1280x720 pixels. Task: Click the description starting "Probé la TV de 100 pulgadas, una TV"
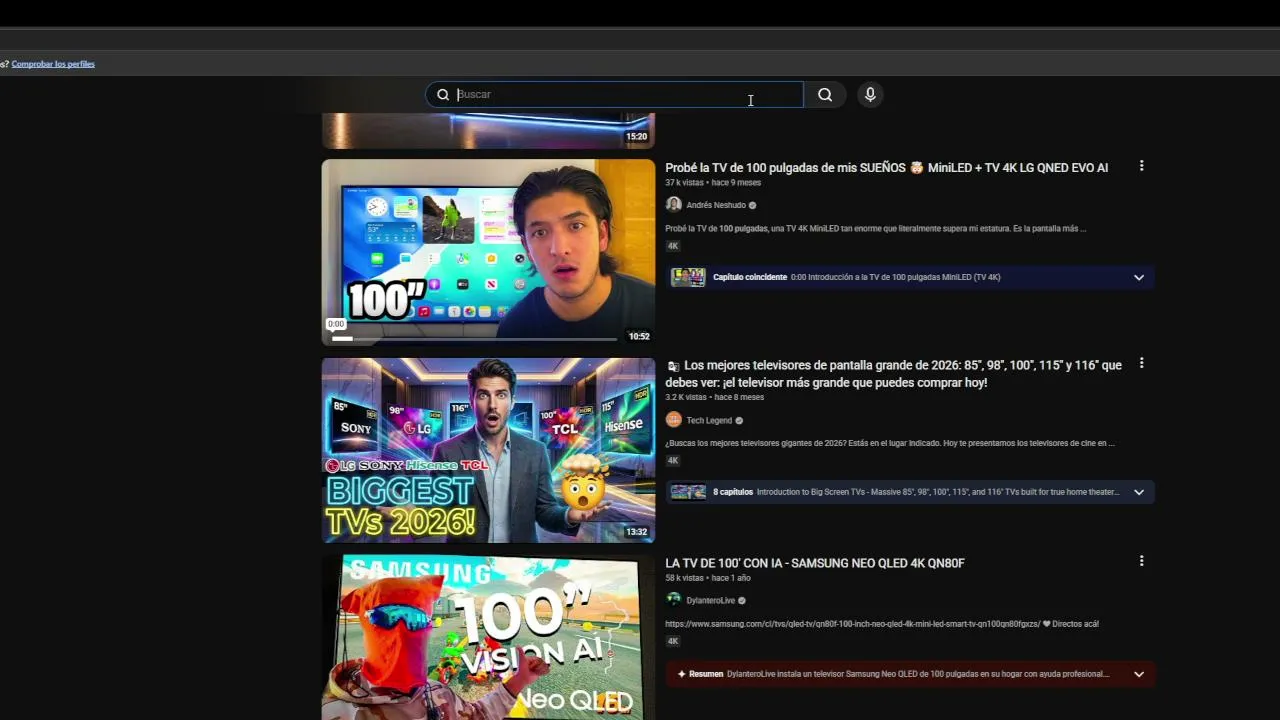click(x=875, y=228)
